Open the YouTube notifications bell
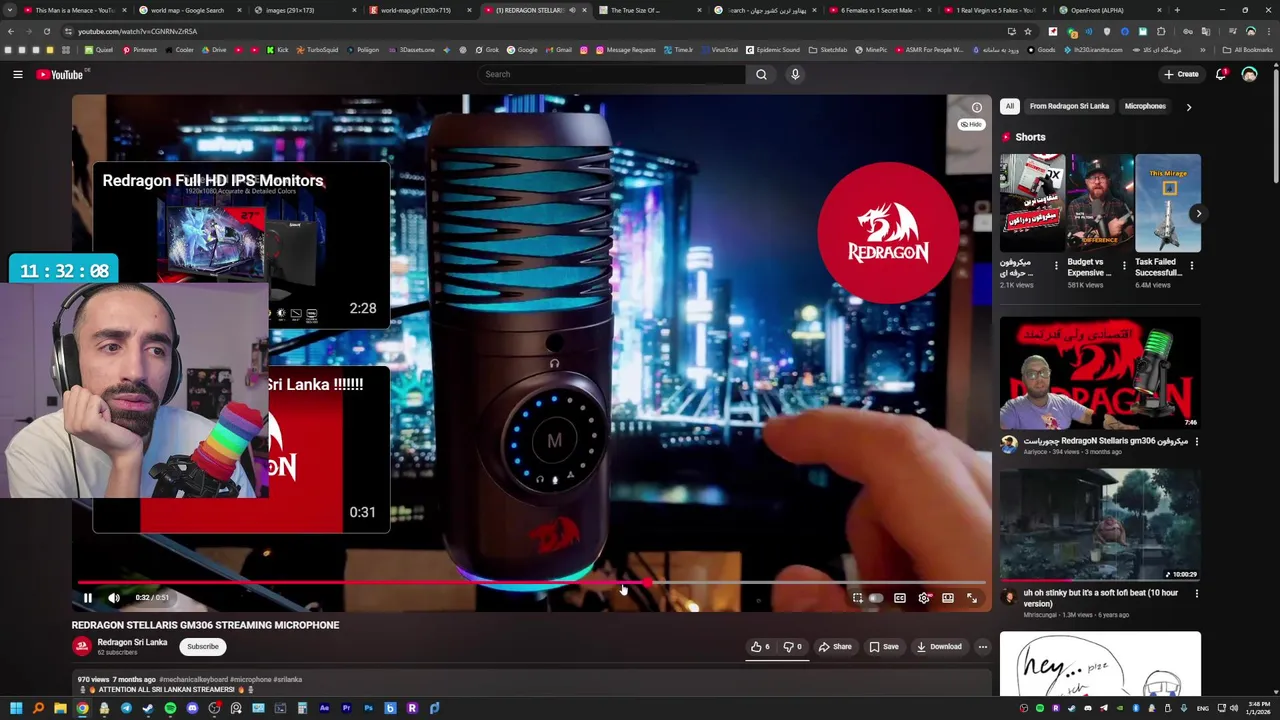The height and width of the screenshot is (720, 1280). [x=1221, y=74]
